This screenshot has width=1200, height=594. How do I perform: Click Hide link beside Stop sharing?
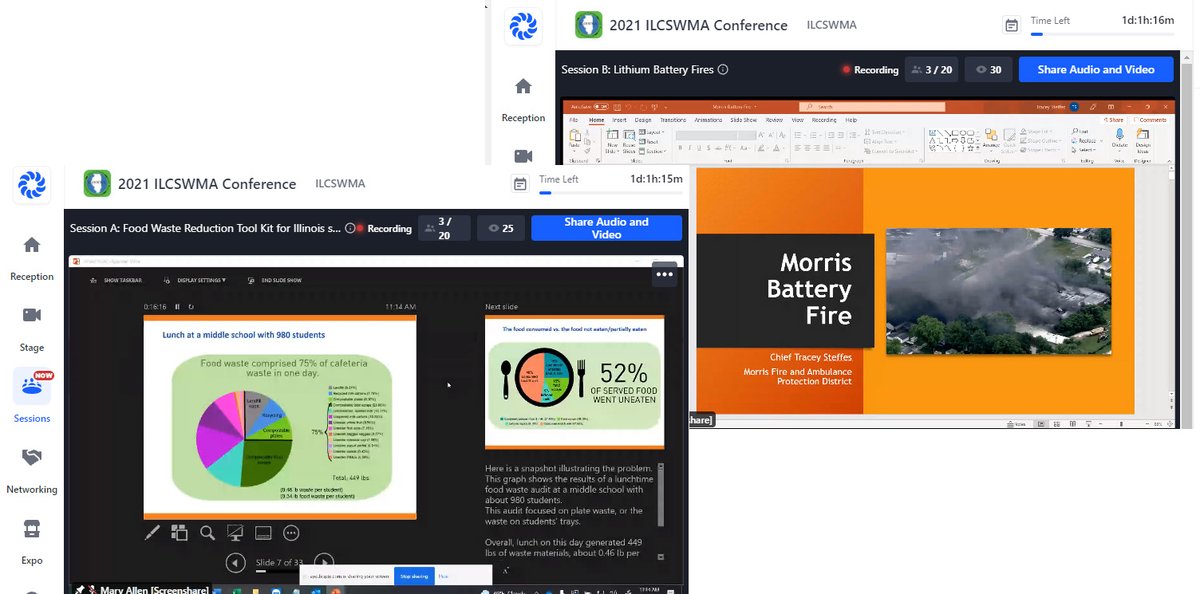pyautogui.click(x=443, y=576)
